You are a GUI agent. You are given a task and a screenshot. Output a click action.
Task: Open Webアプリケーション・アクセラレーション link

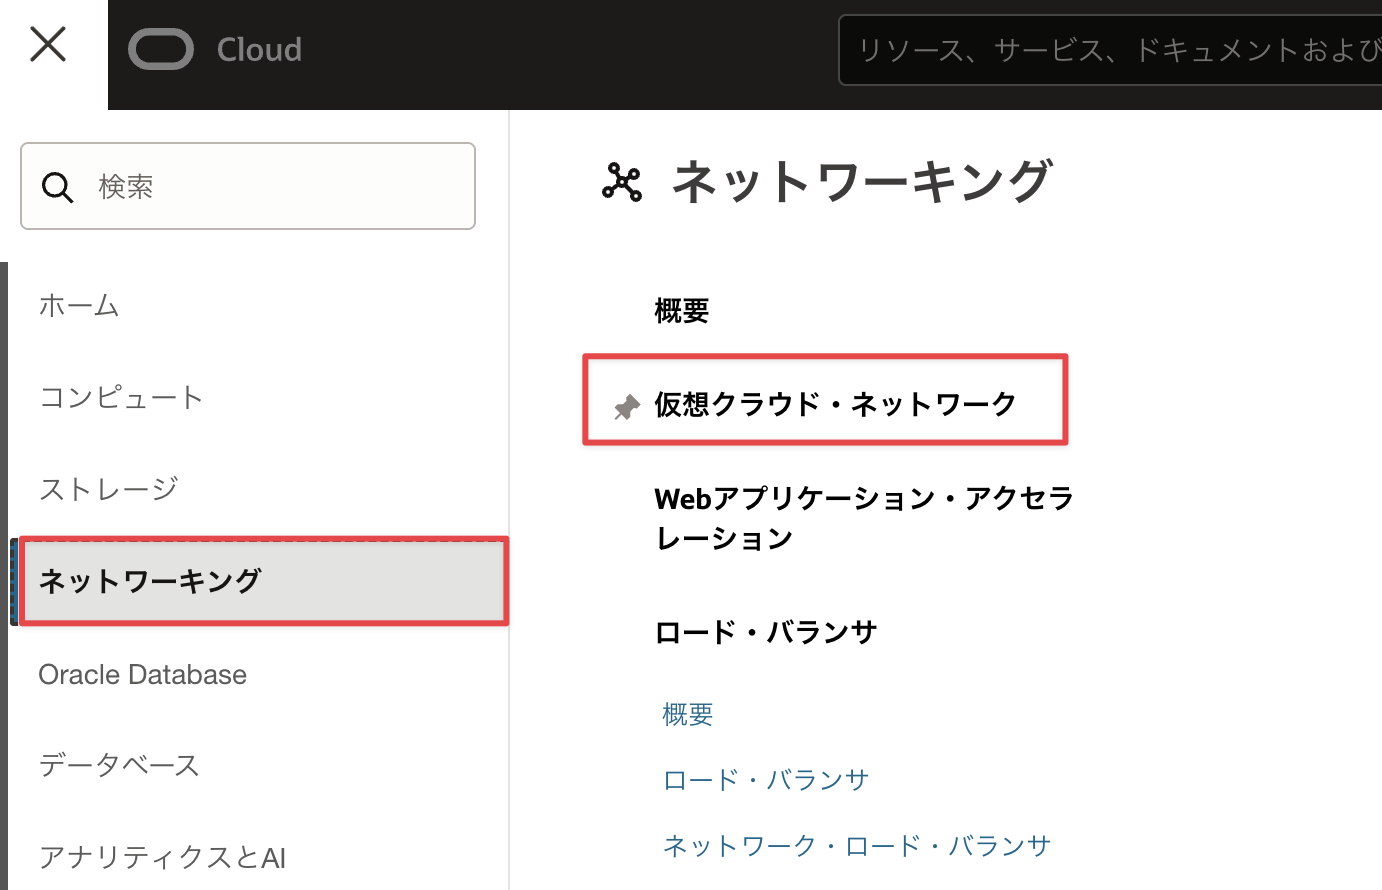tap(863, 518)
